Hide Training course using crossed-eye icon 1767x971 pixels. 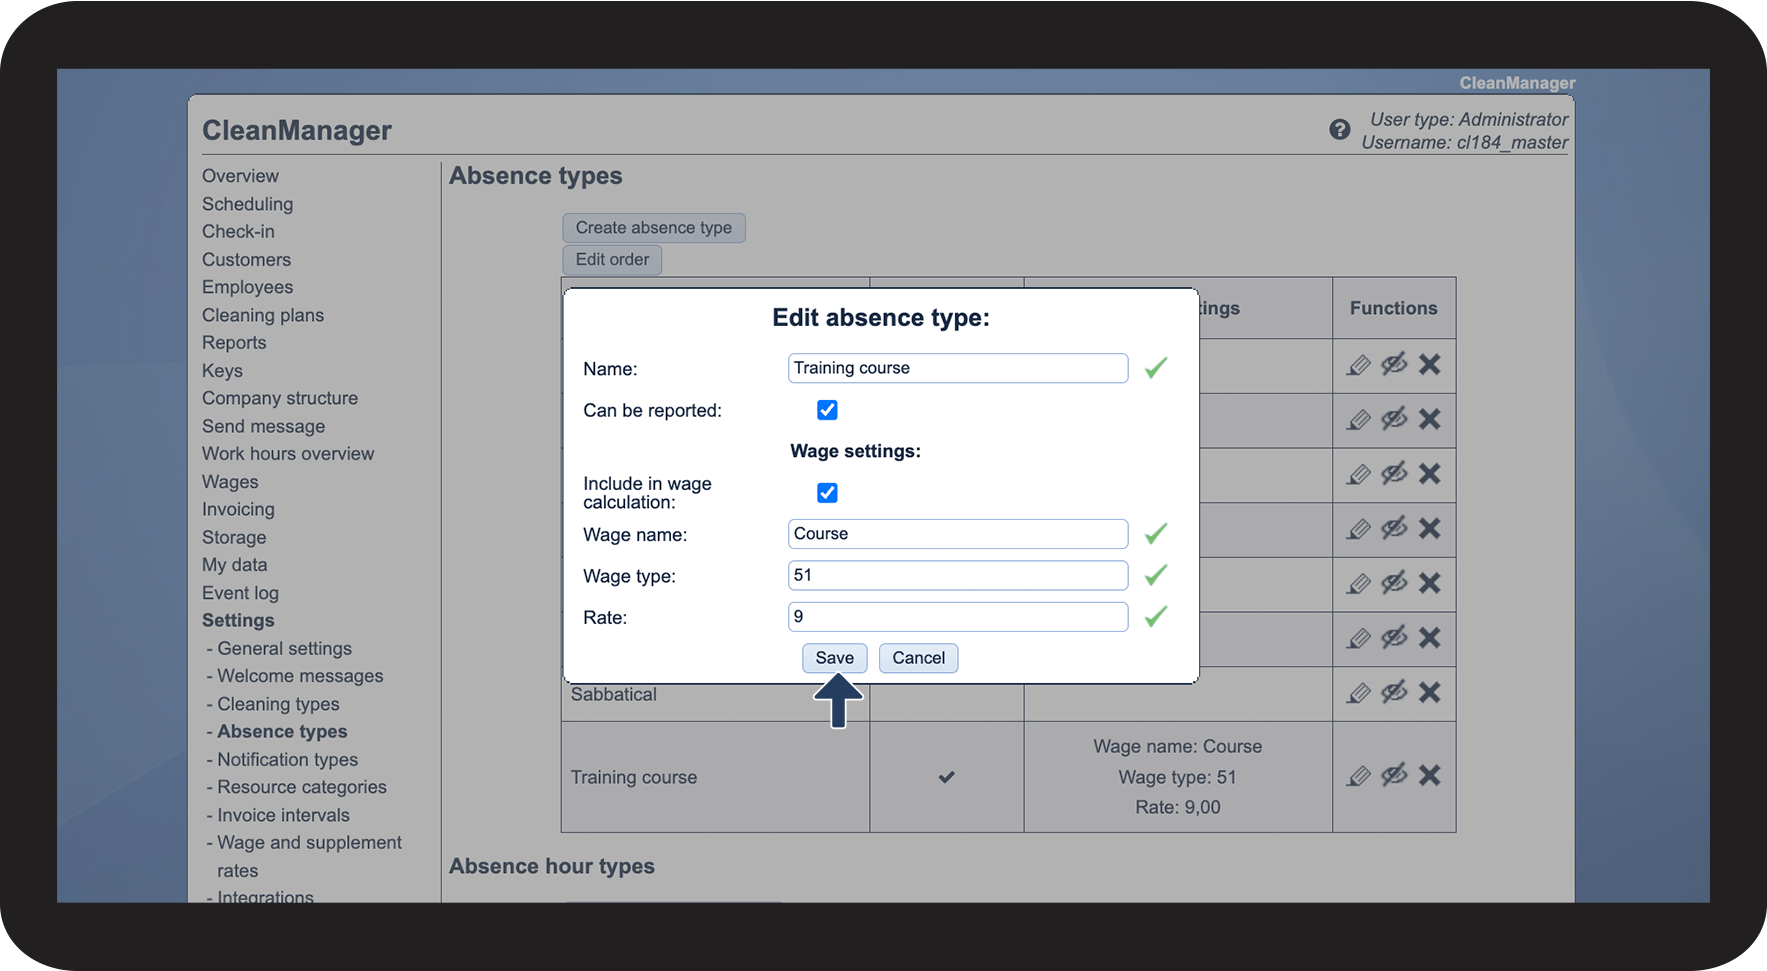(x=1394, y=775)
